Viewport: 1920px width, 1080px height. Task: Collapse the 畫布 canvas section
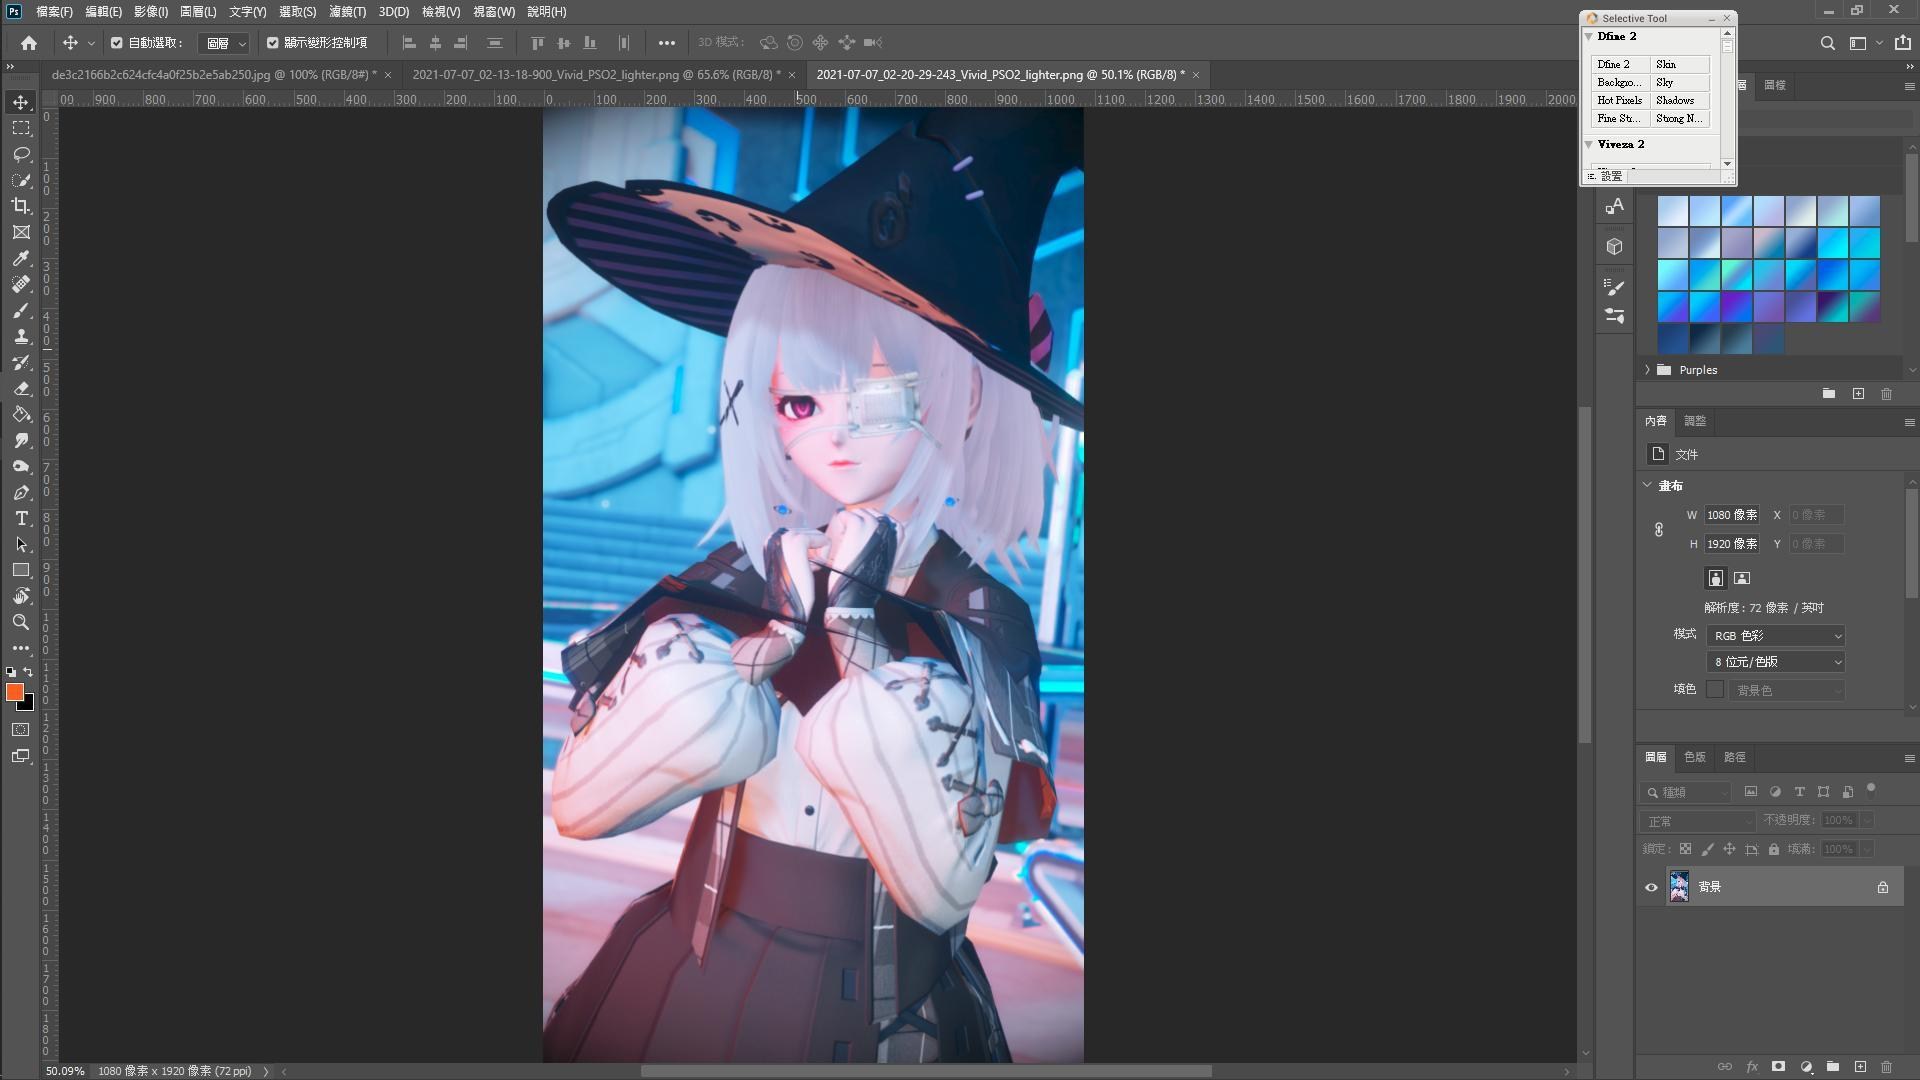(1647, 485)
